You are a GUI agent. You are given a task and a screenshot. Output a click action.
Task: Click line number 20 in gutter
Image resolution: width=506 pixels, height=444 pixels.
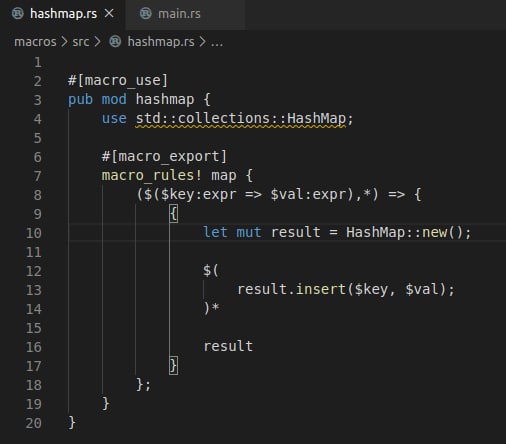[34, 423]
